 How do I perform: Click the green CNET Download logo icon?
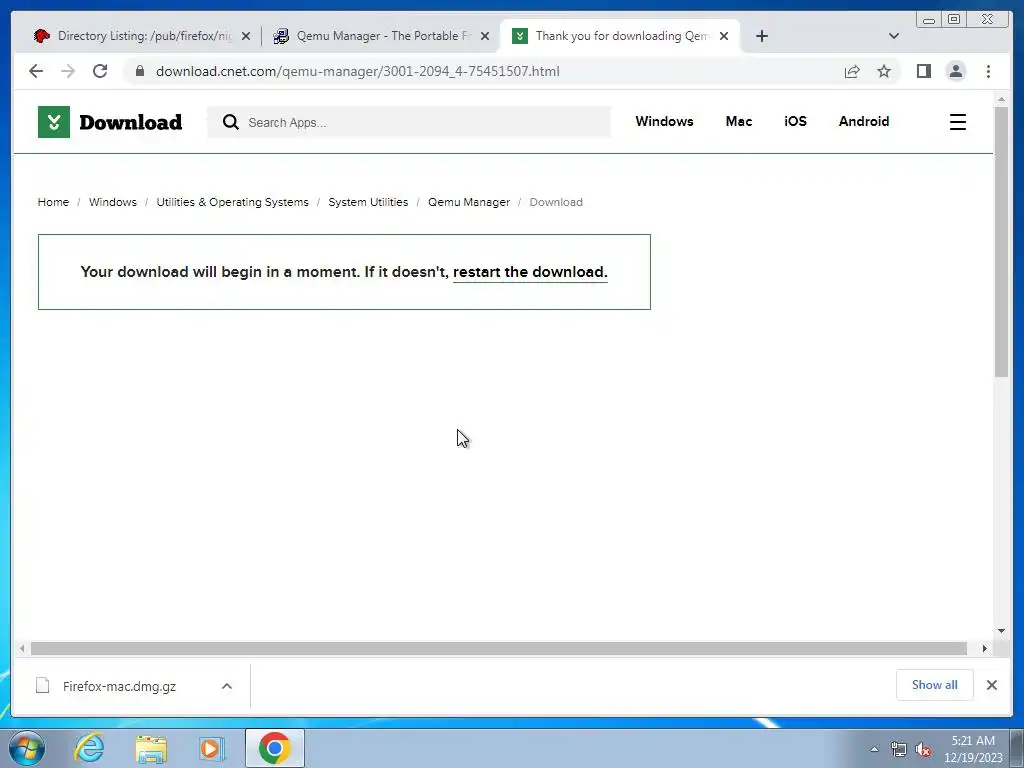click(54, 121)
